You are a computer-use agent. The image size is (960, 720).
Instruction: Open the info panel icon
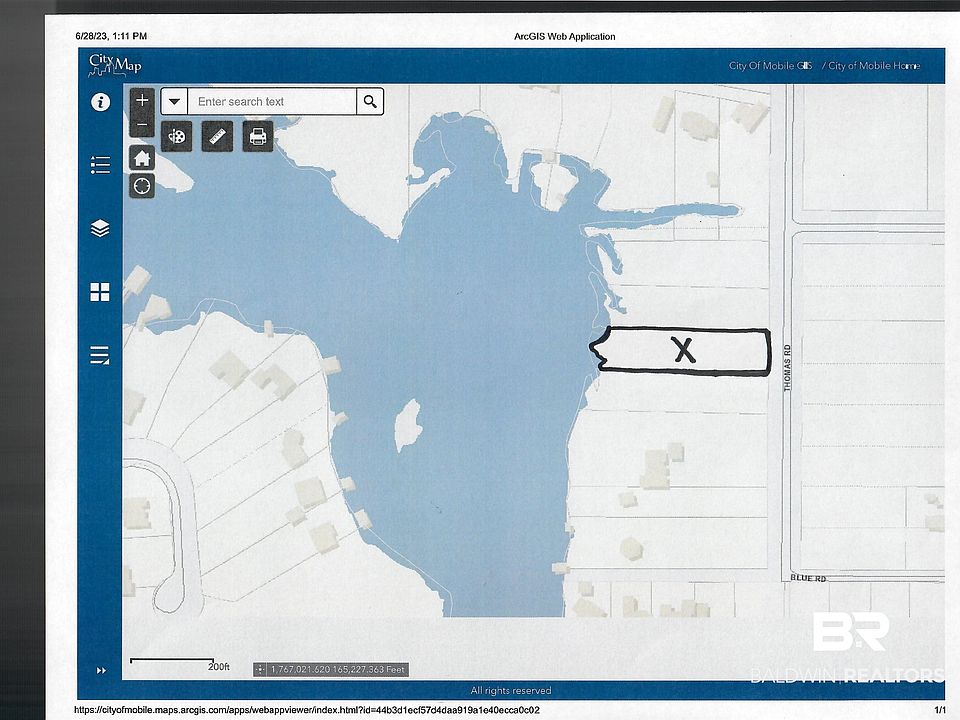pos(100,102)
